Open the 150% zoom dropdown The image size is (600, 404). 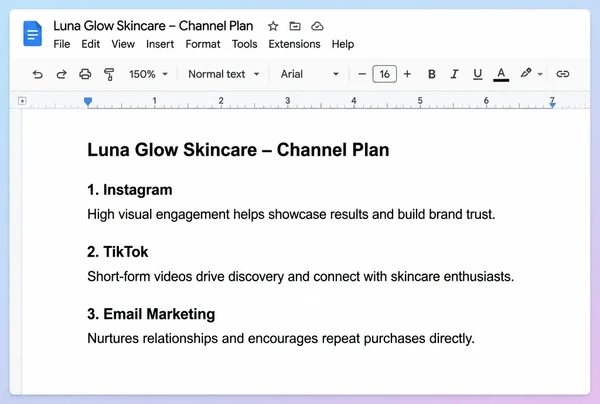148,74
